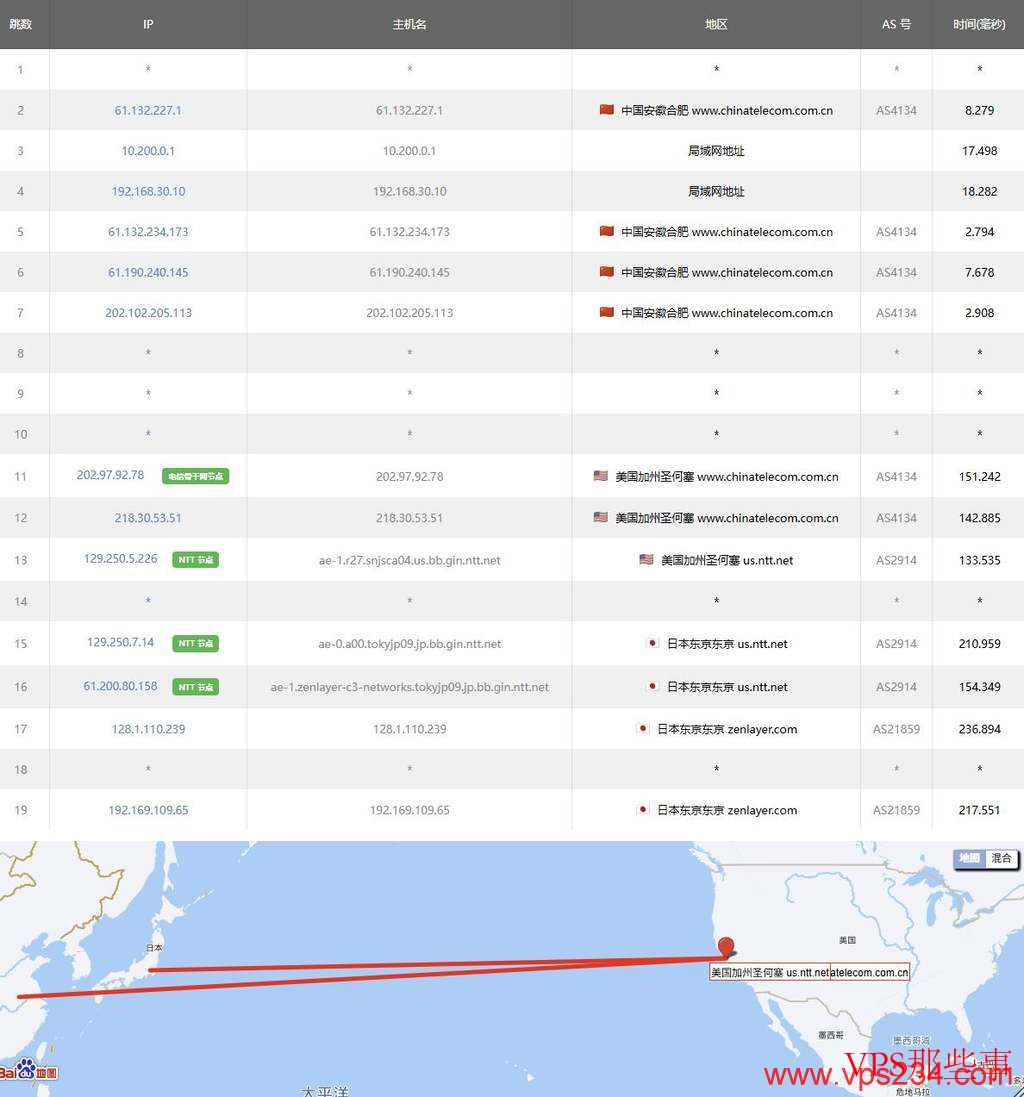Click AS21859 in hop 17 row
Screen dimensions: 1024x1097
(896, 730)
